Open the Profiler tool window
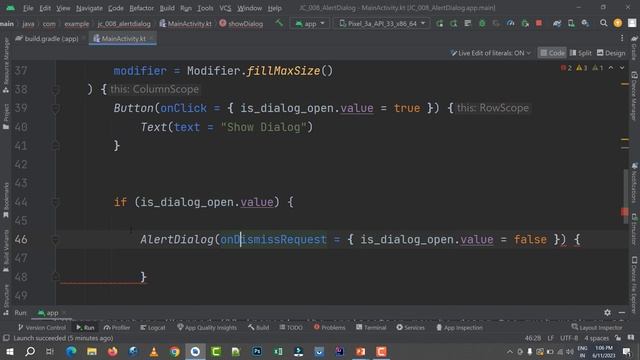This screenshot has height=360, width=640. coord(117,327)
